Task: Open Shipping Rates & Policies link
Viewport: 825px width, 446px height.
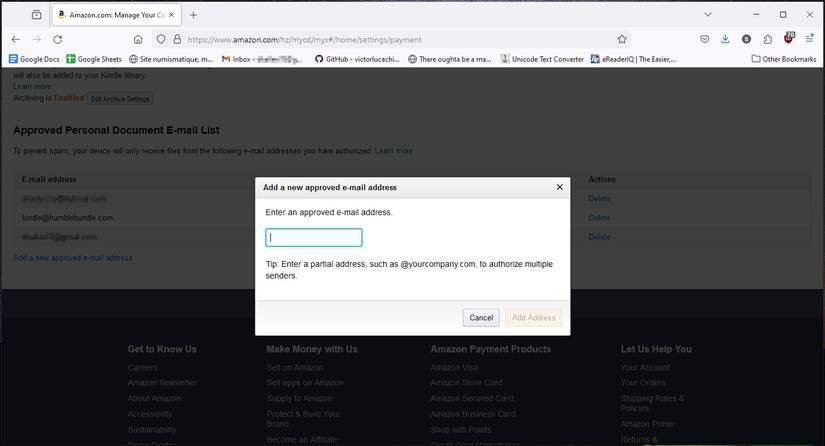Action: click(x=652, y=403)
